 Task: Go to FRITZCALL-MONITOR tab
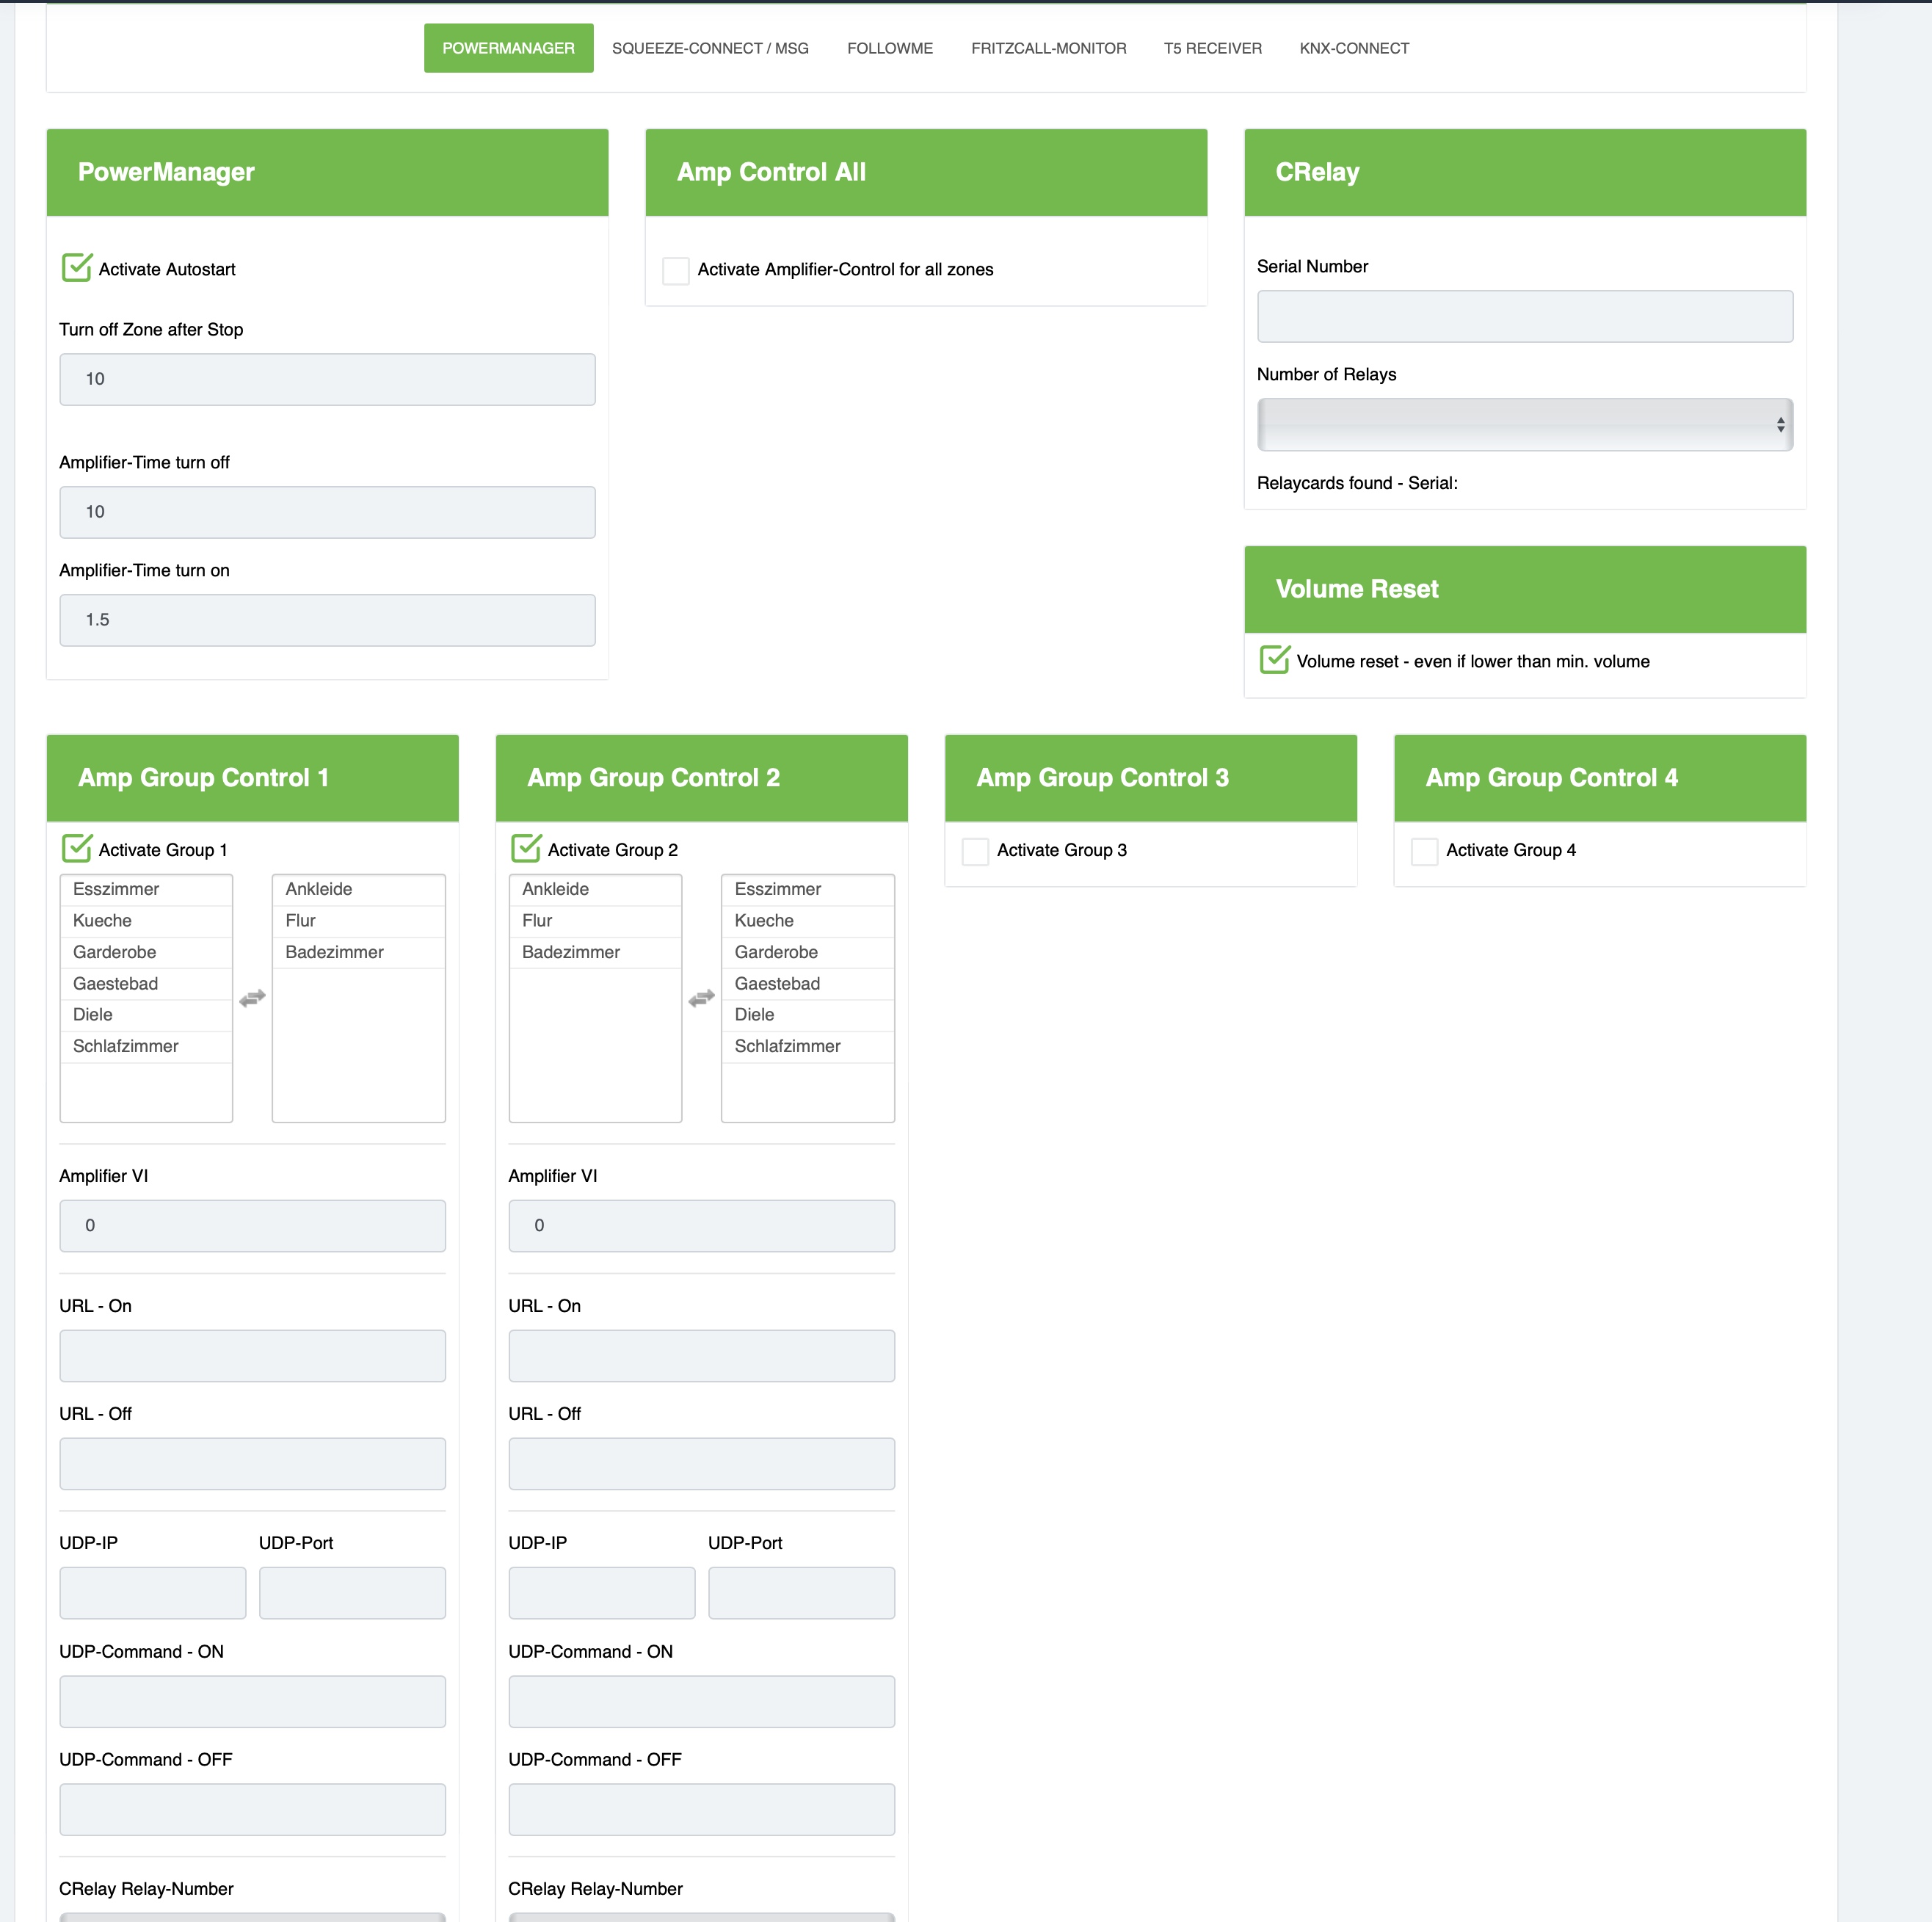point(1048,48)
